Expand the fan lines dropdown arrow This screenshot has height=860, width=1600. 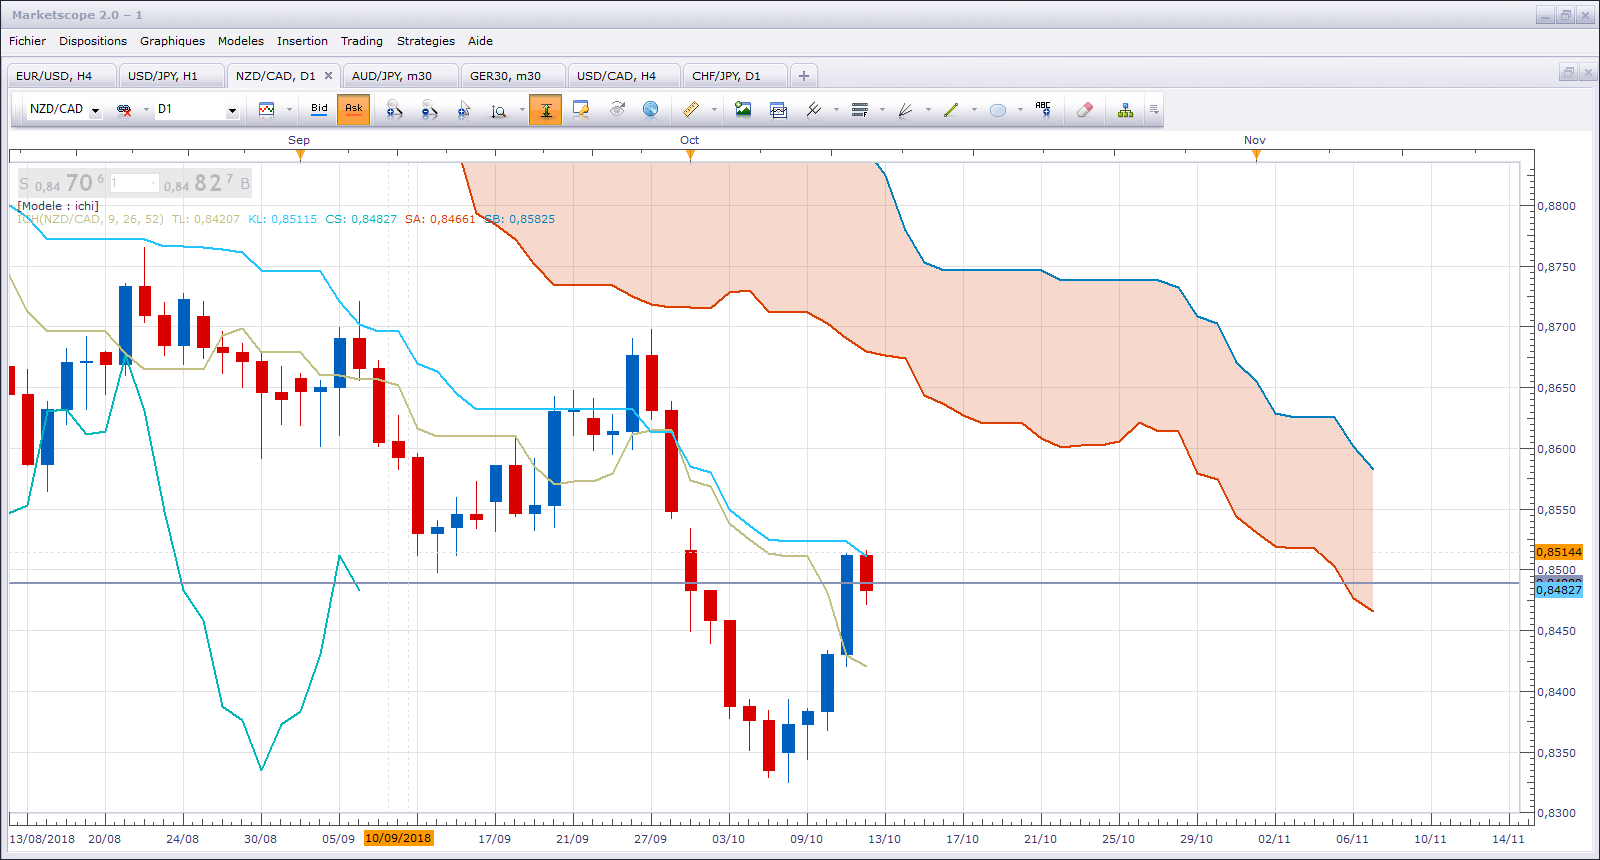coord(928,110)
